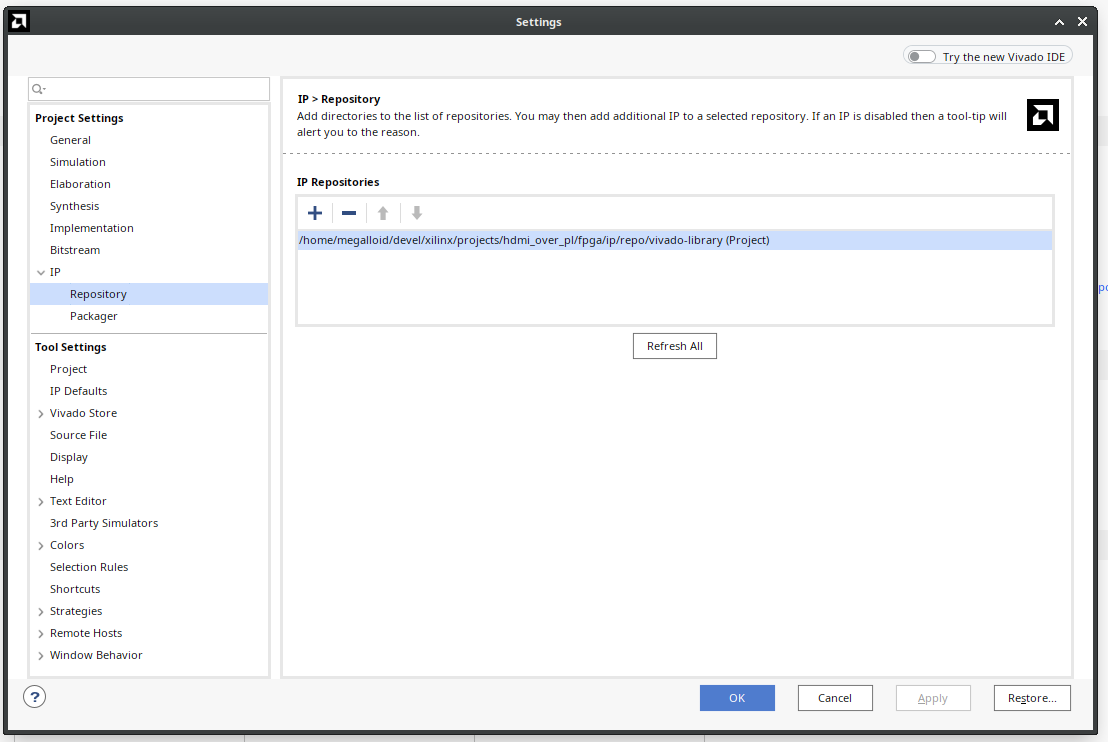The width and height of the screenshot is (1108, 742).
Task: Move repository up with up arrow icon
Action: (x=383, y=213)
